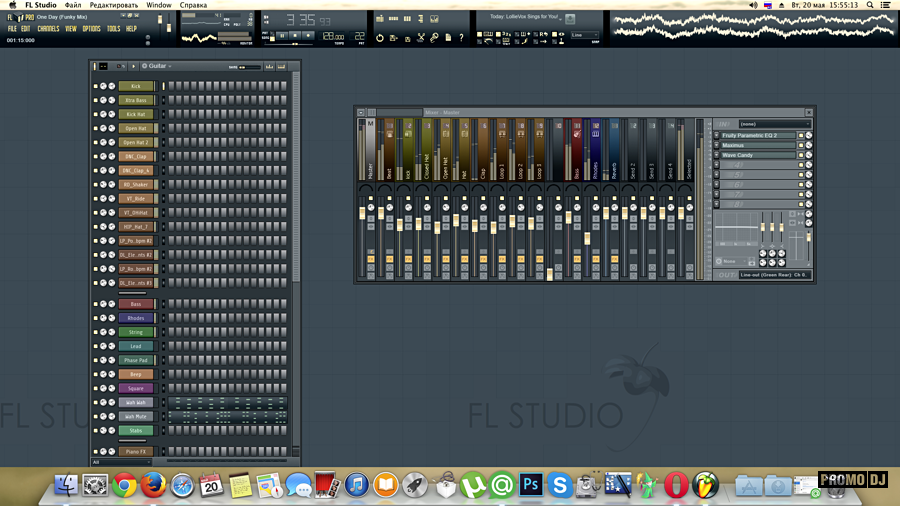The height and width of the screenshot is (506, 900).
Task: Open Skype from the dock
Action: [x=560, y=485]
